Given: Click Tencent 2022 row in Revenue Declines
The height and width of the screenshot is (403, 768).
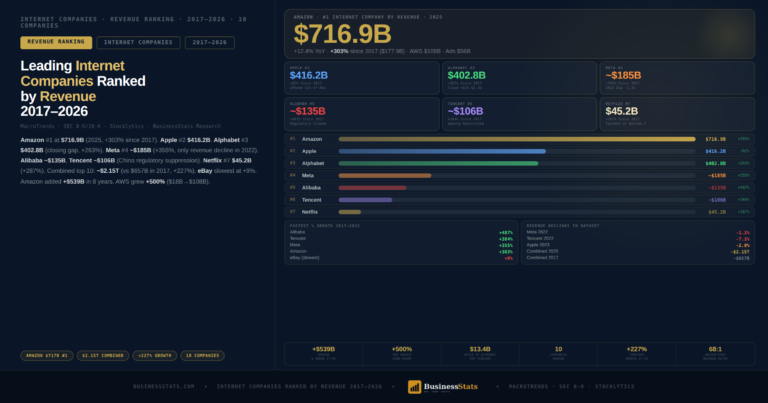Looking at the screenshot, I should click(638, 238).
